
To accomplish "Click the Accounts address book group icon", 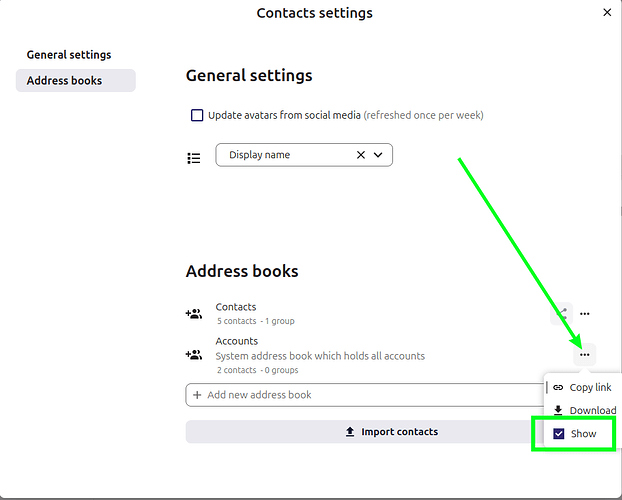I will [x=194, y=355].
